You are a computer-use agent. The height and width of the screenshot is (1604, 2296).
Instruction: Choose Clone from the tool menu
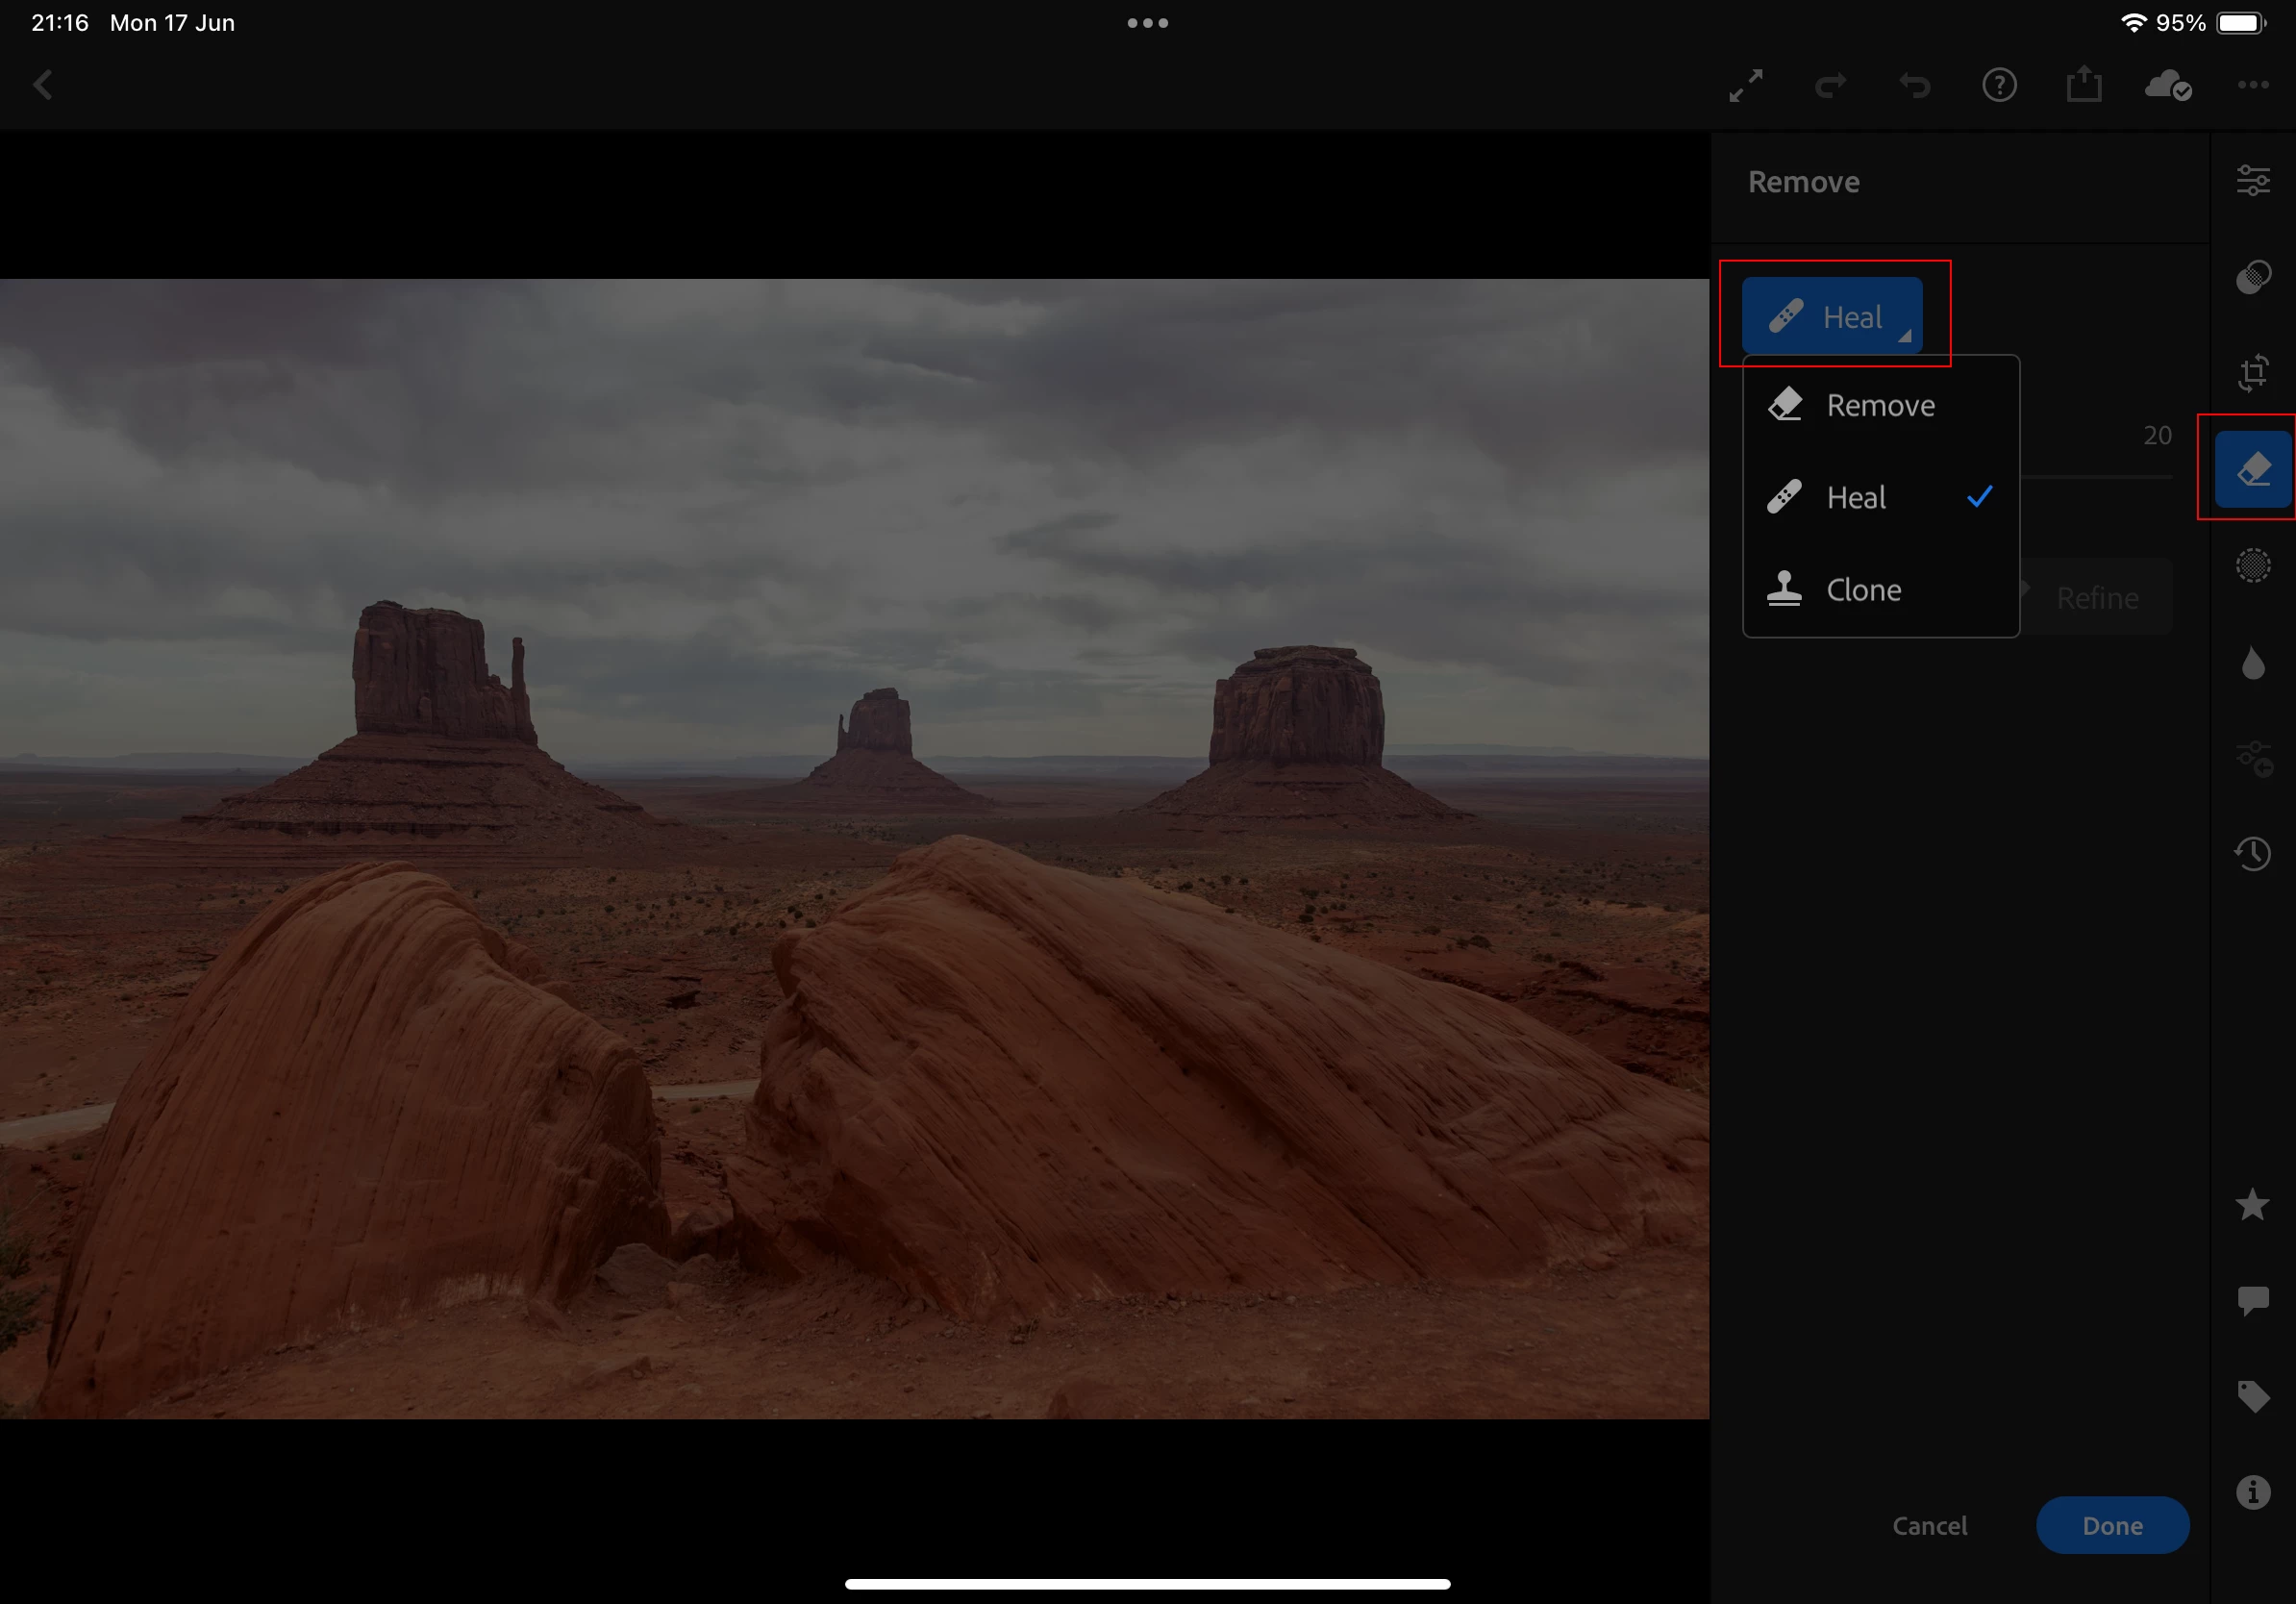point(1863,590)
